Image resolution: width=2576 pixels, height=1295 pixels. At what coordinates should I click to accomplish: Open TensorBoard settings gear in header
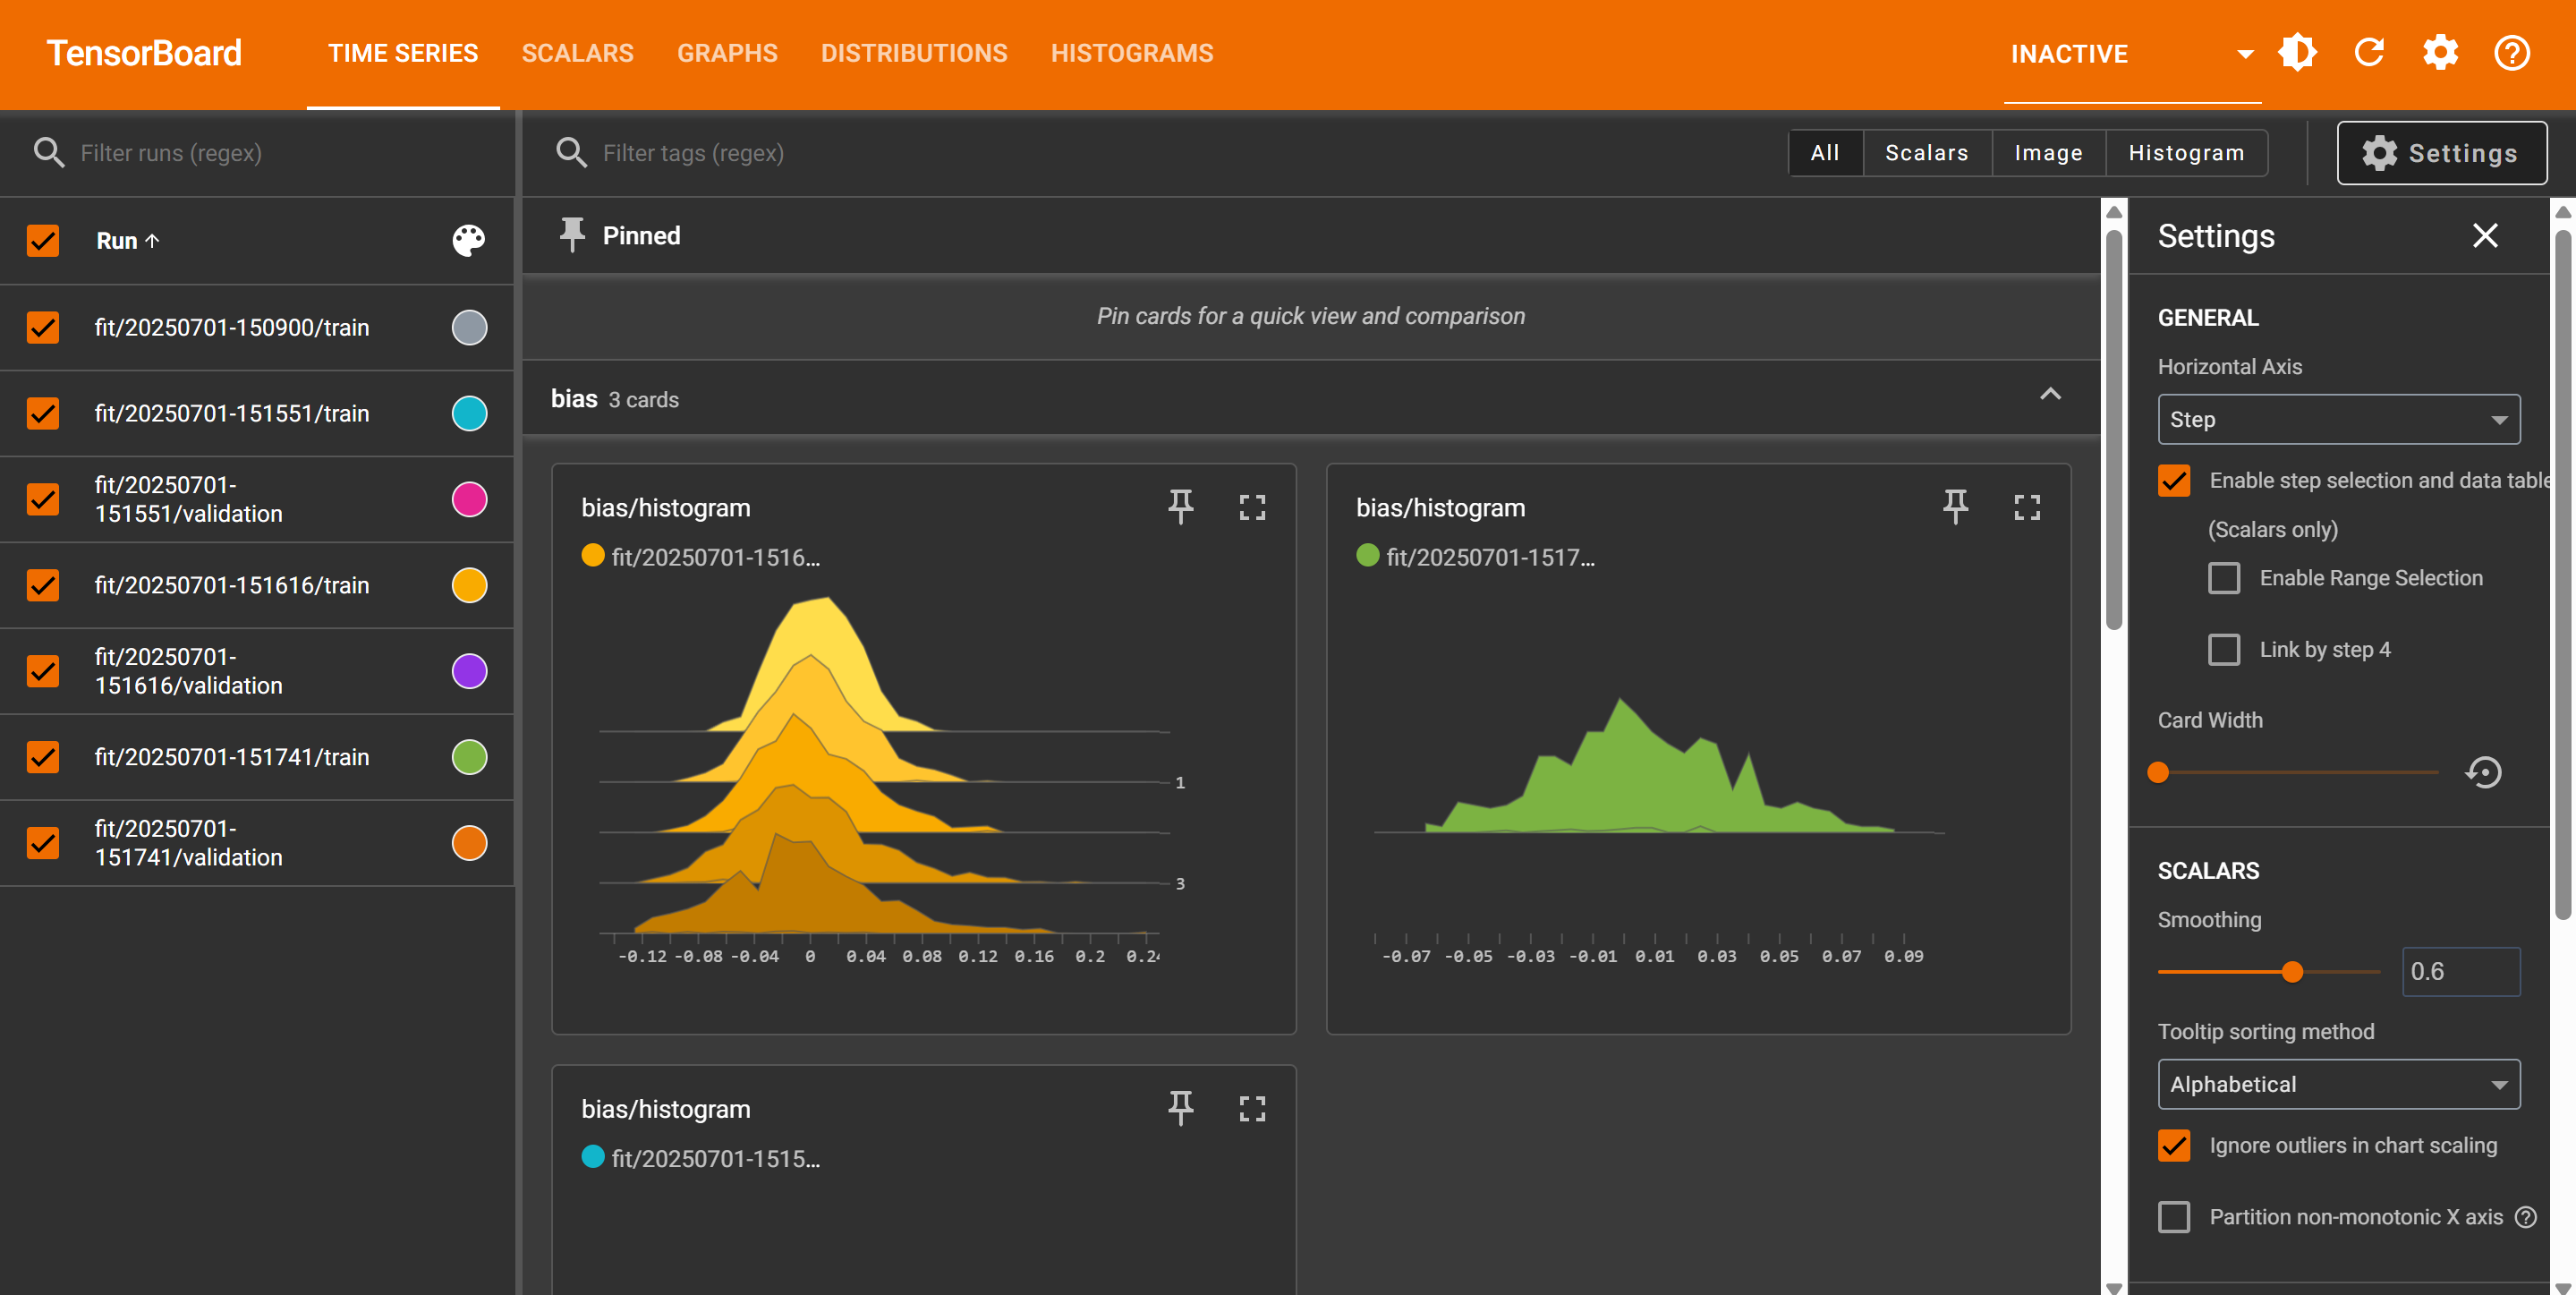(2440, 53)
